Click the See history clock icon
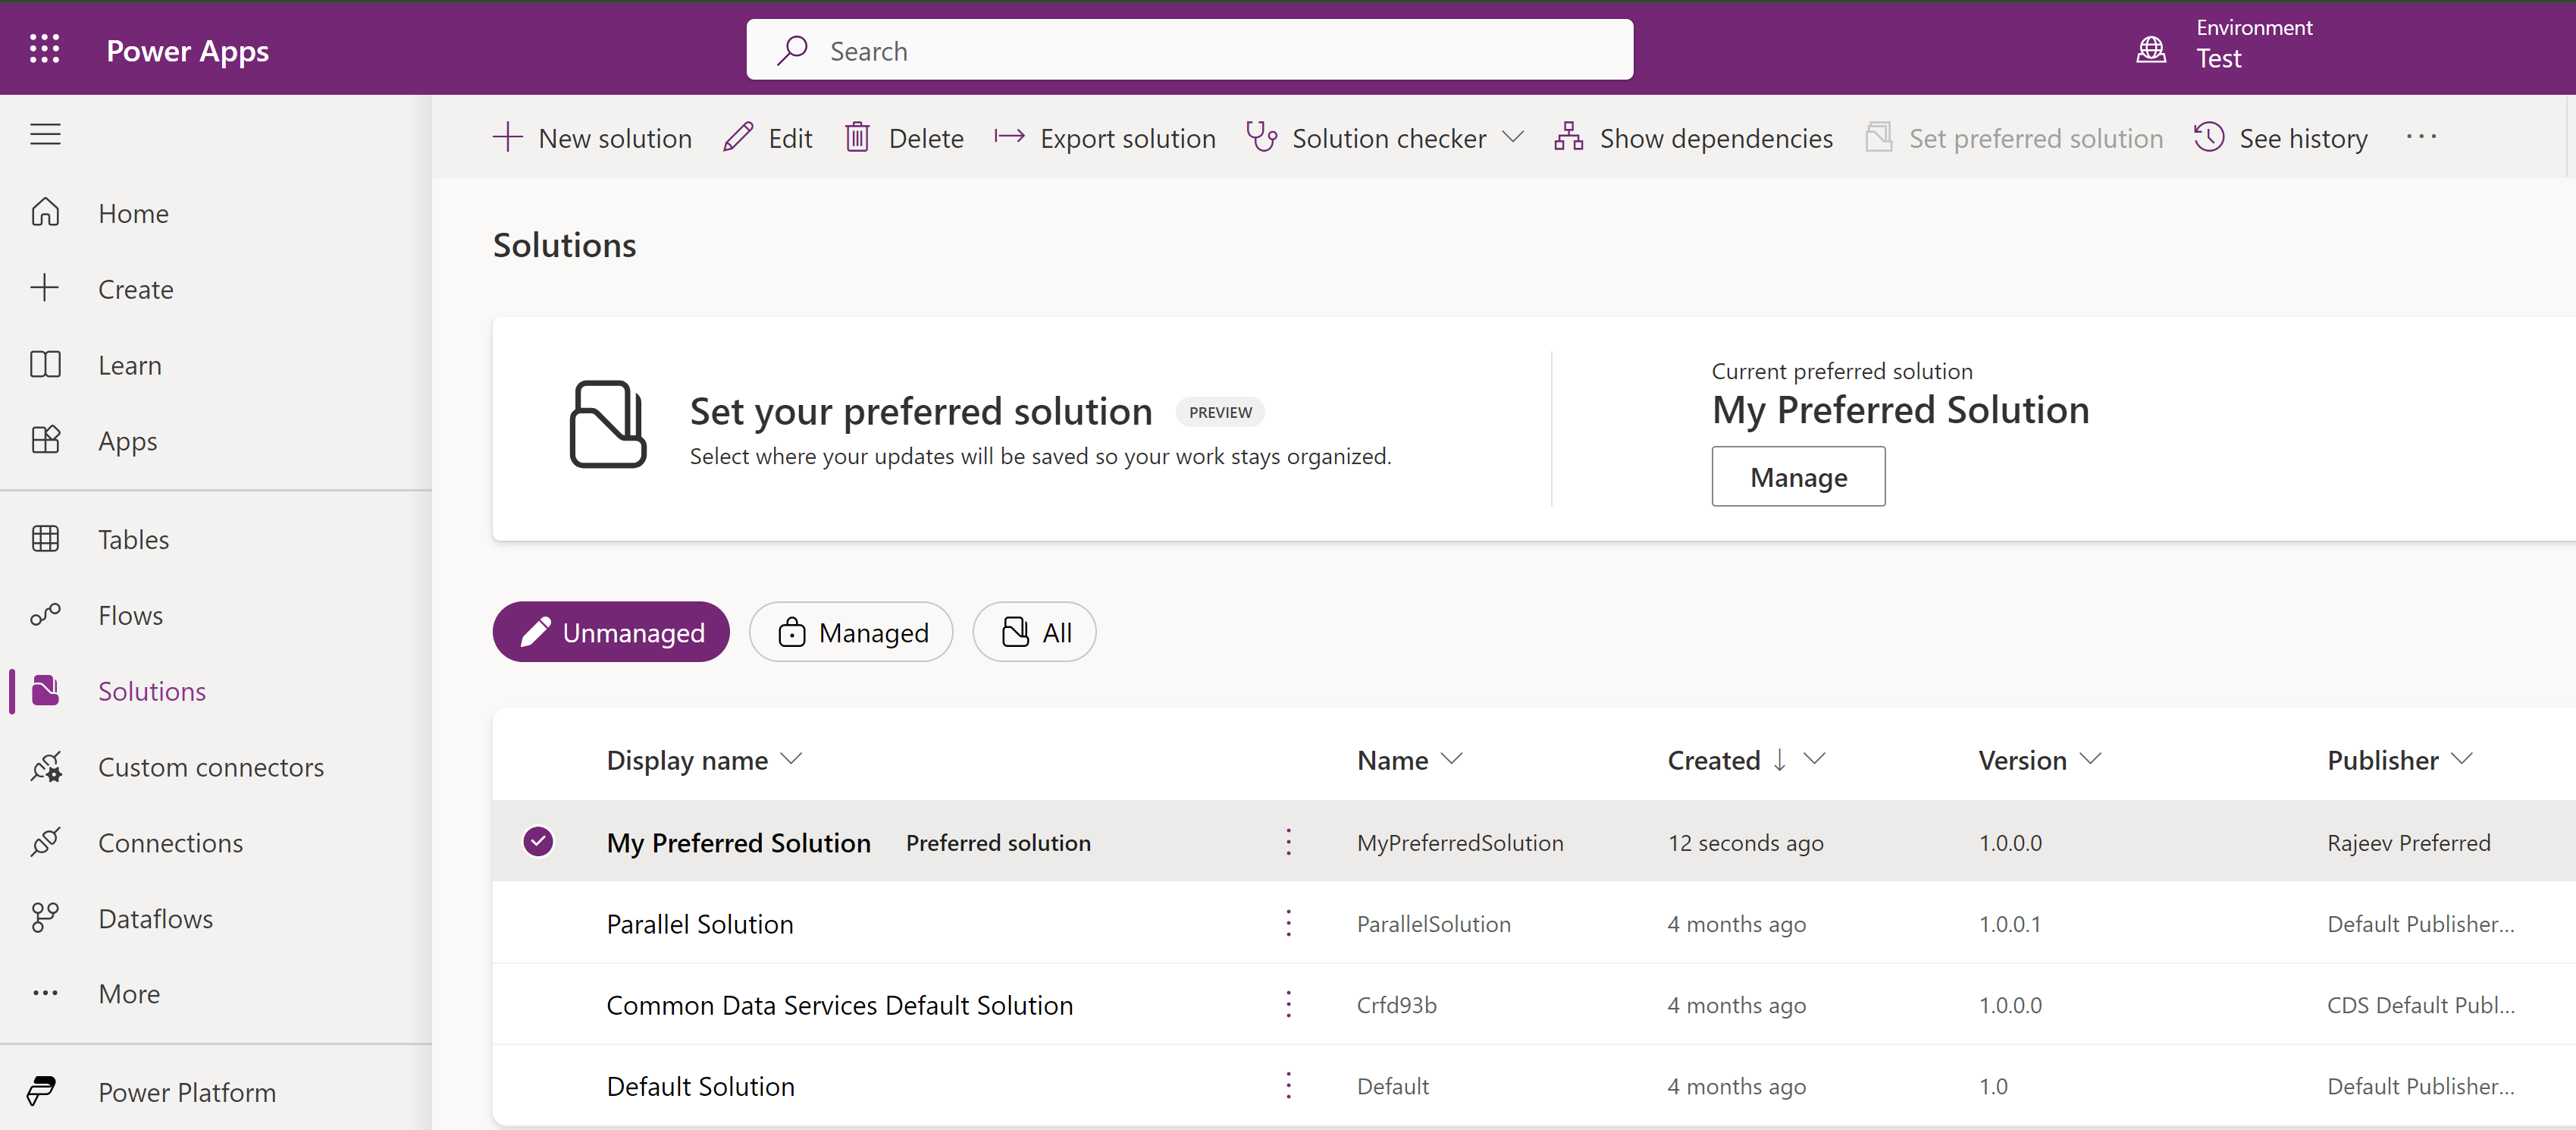The height and width of the screenshot is (1130, 2576). tap(2209, 137)
